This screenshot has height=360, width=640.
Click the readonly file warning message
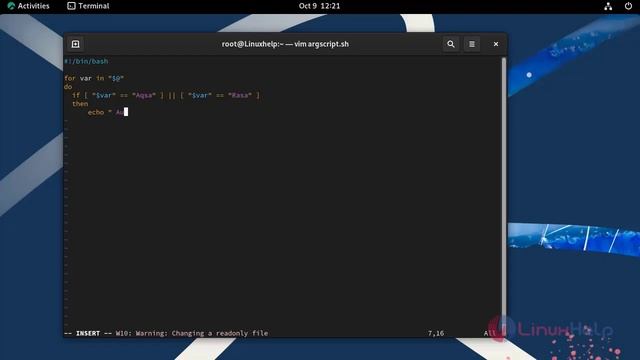tap(192, 333)
